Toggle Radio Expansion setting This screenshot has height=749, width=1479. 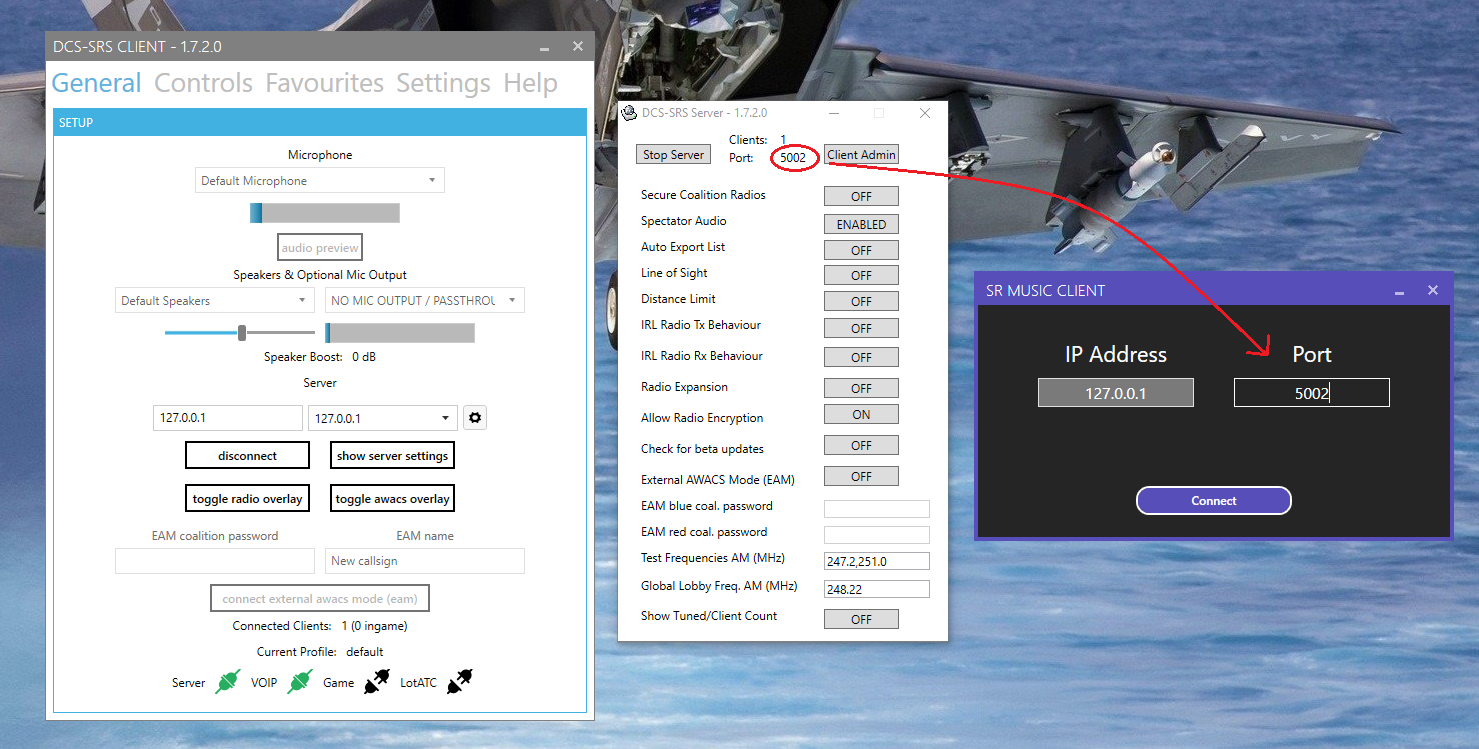tap(861, 388)
